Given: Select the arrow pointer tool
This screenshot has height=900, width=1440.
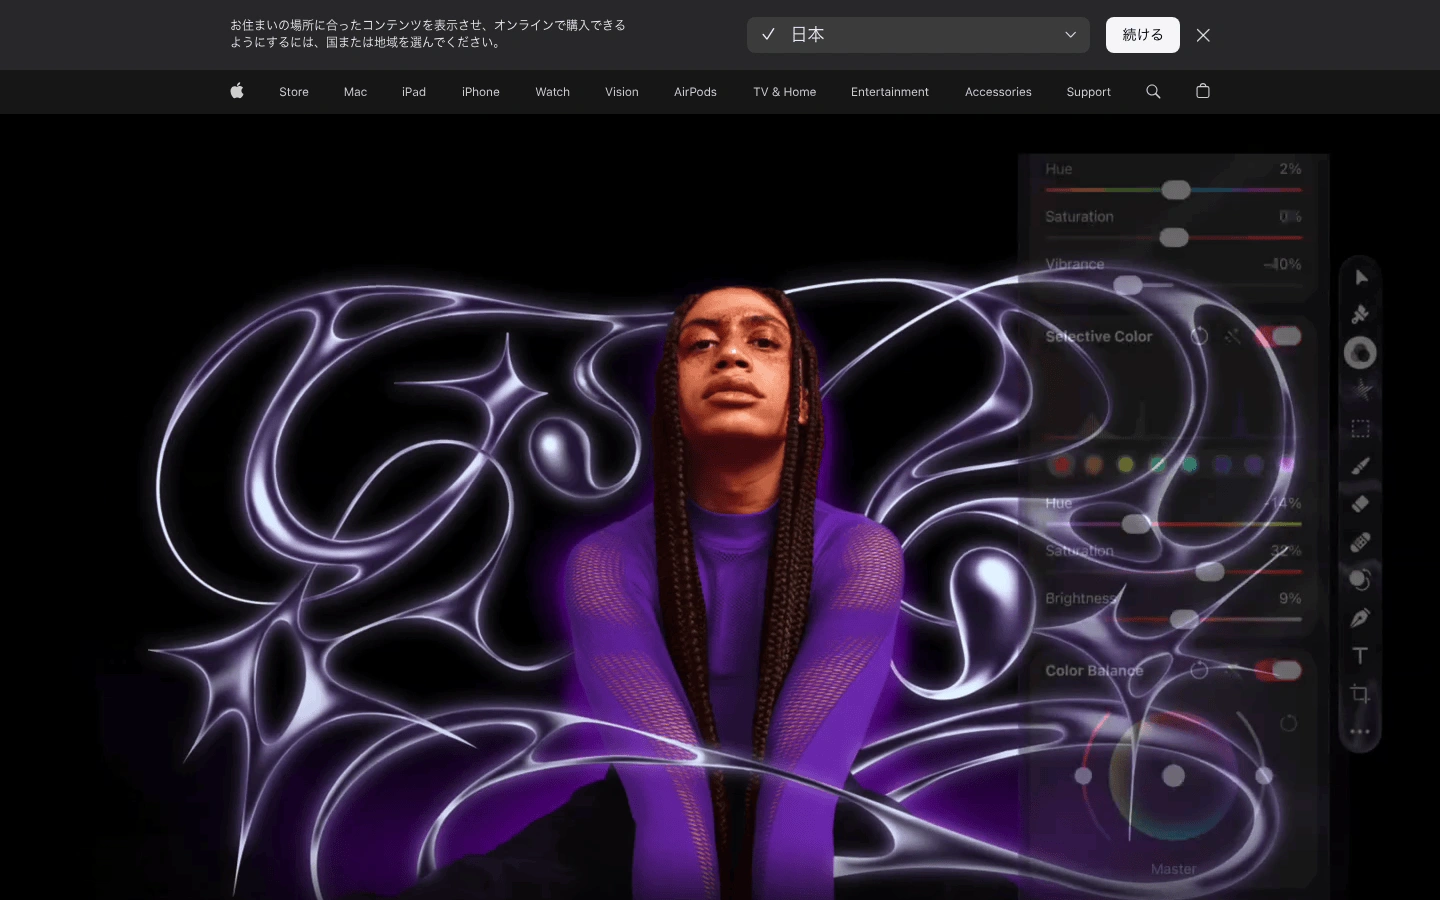Looking at the screenshot, I should 1360,277.
